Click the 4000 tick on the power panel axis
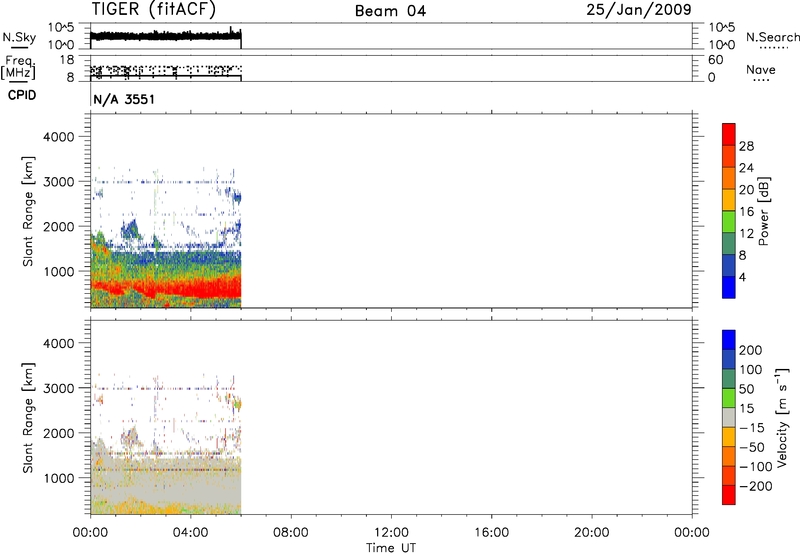800x554 pixels. pos(59,137)
